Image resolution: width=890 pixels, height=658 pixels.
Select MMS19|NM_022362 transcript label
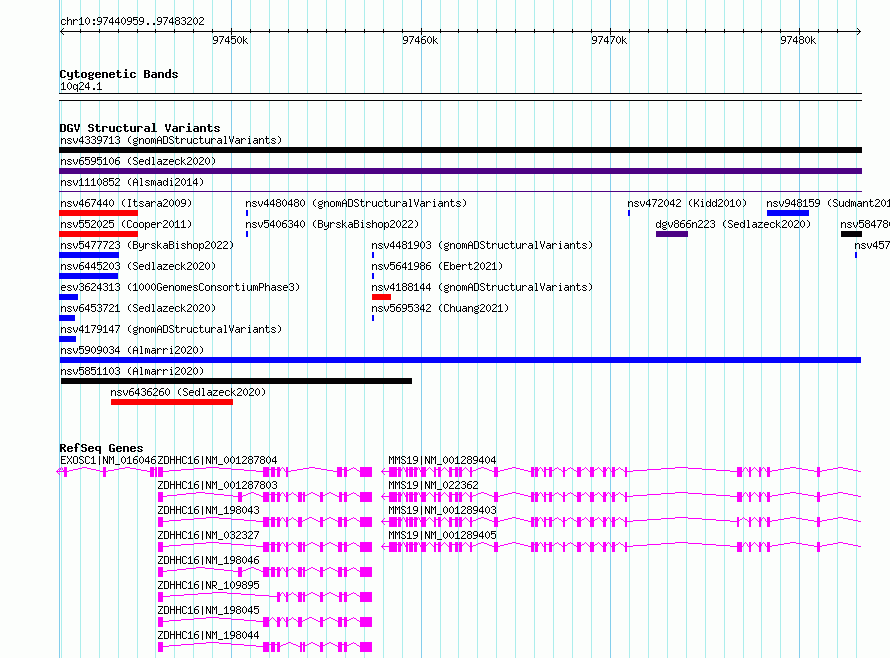click(x=433, y=485)
